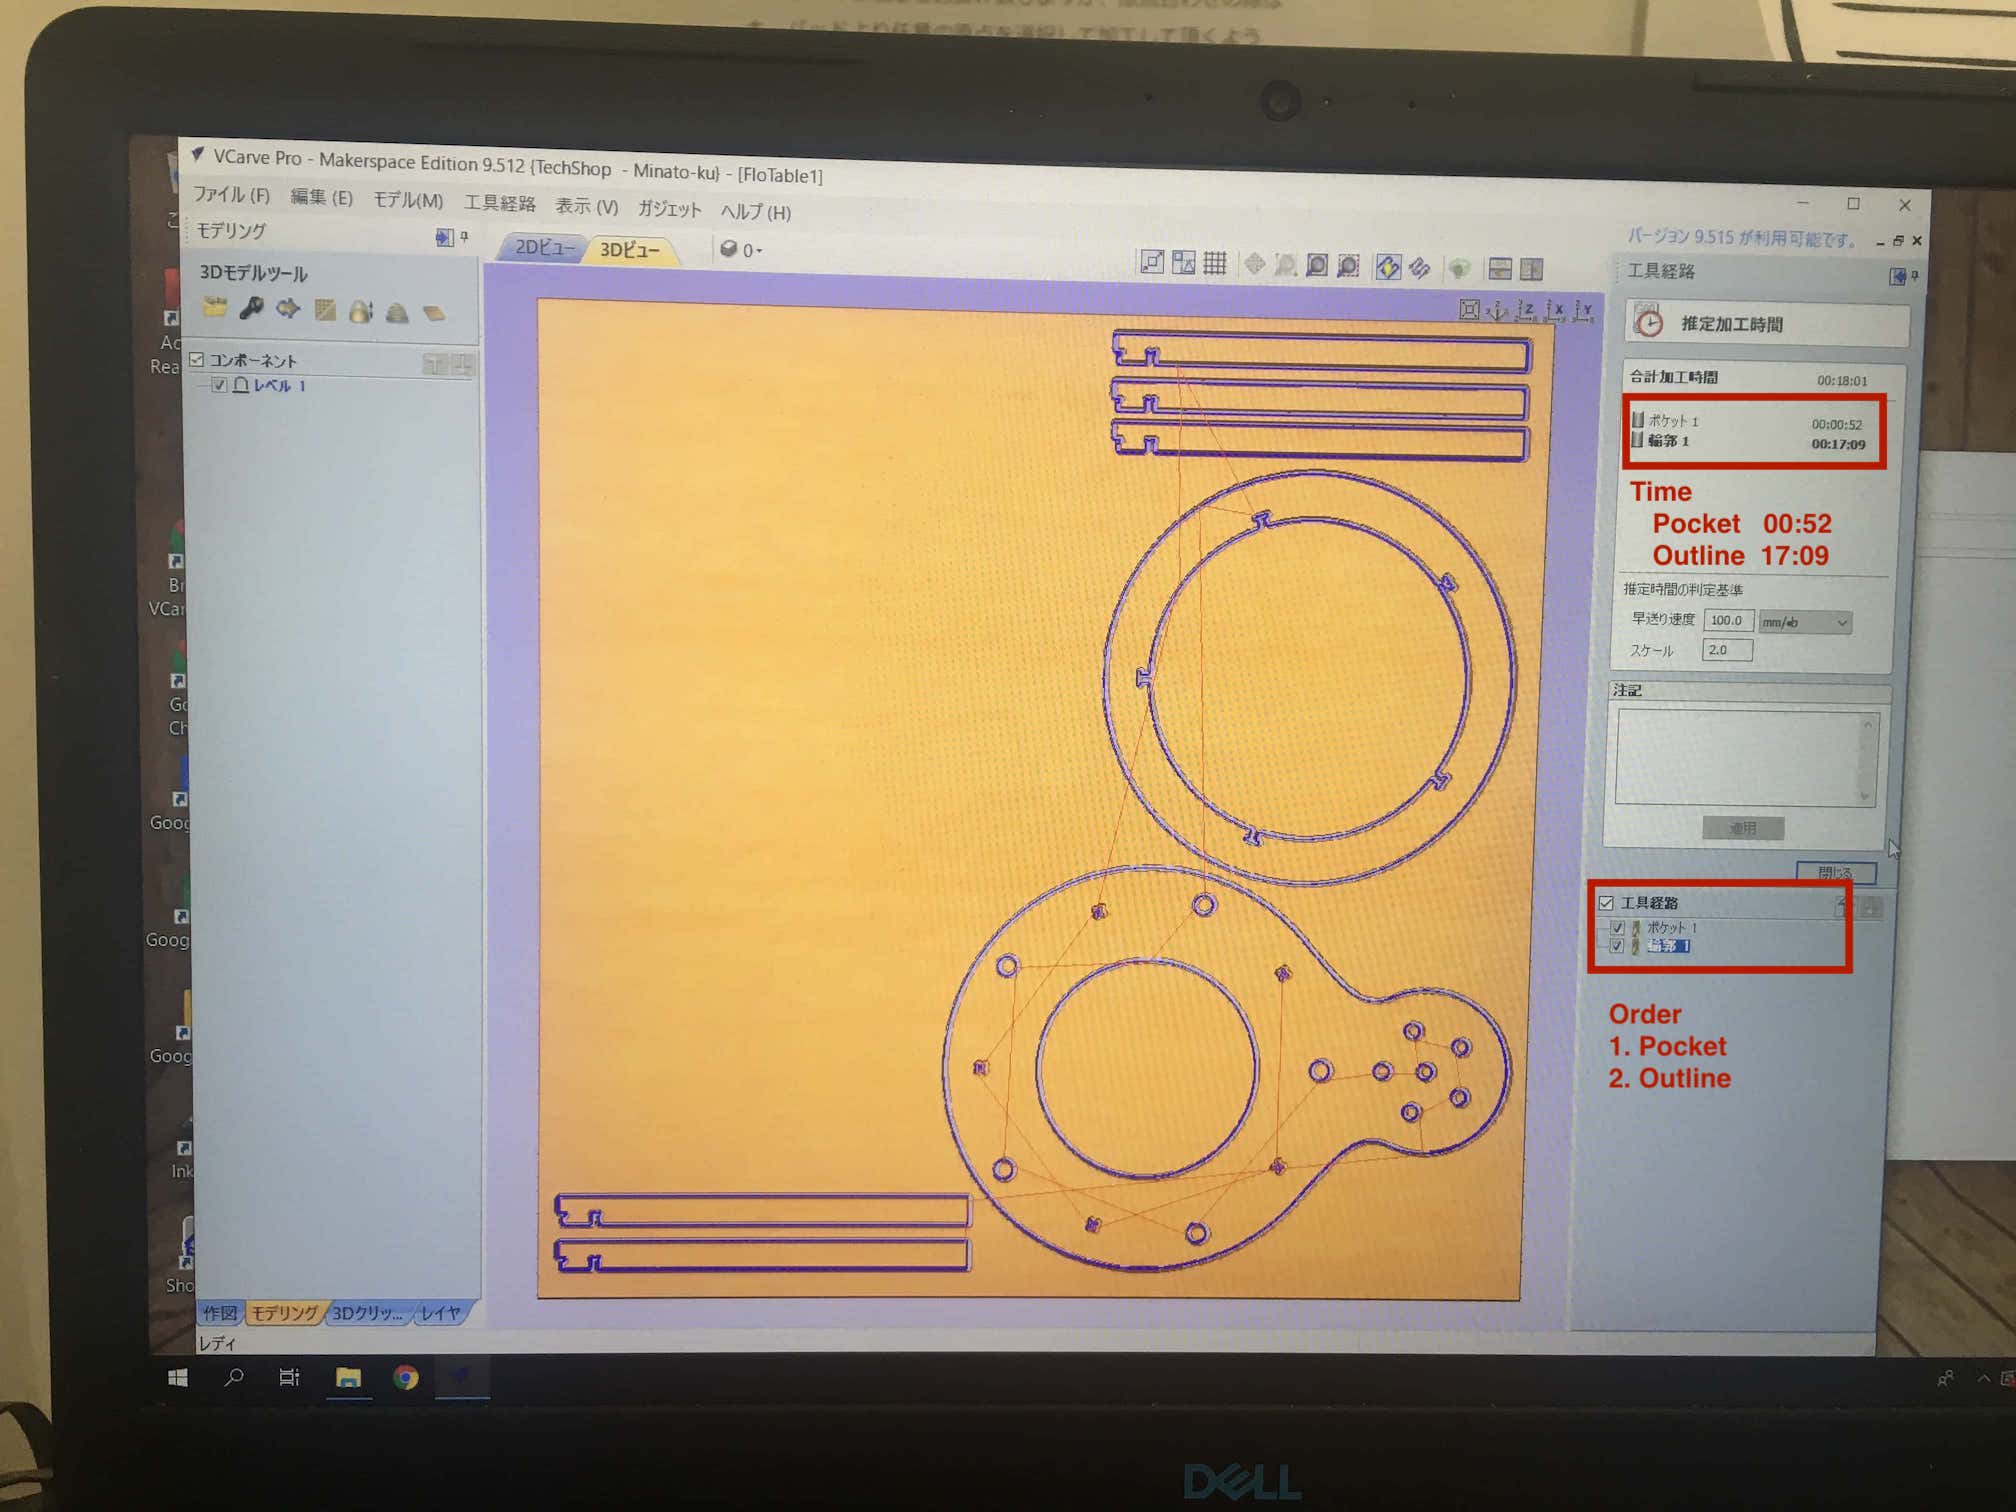Click the スケール input field
The height and width of the screenshot is (1512, 2016).
tap(1727, 650)
